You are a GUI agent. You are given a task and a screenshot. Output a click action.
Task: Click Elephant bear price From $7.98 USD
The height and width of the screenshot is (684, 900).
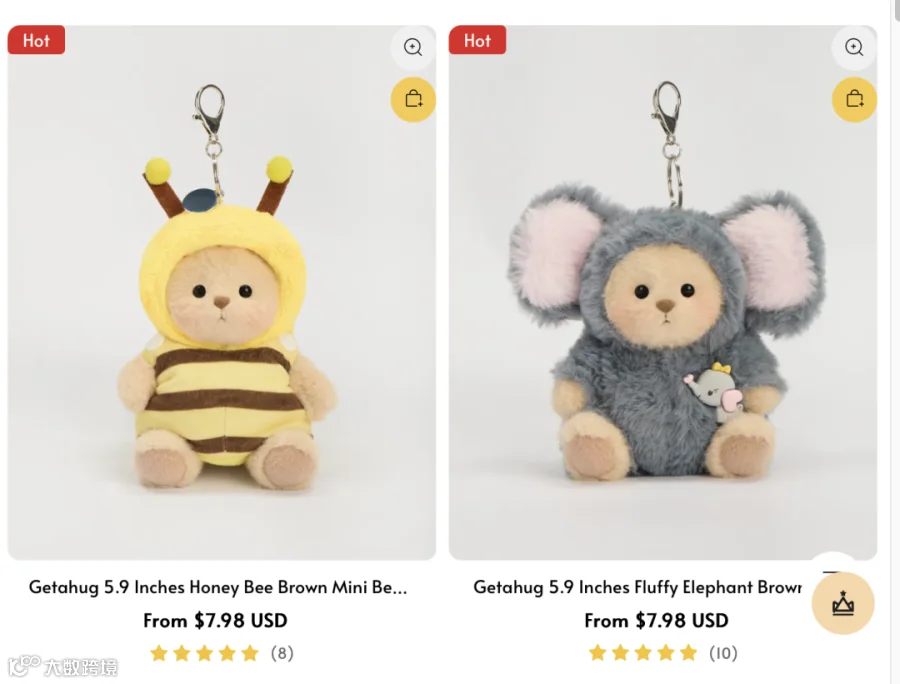(x=656, y=620)
